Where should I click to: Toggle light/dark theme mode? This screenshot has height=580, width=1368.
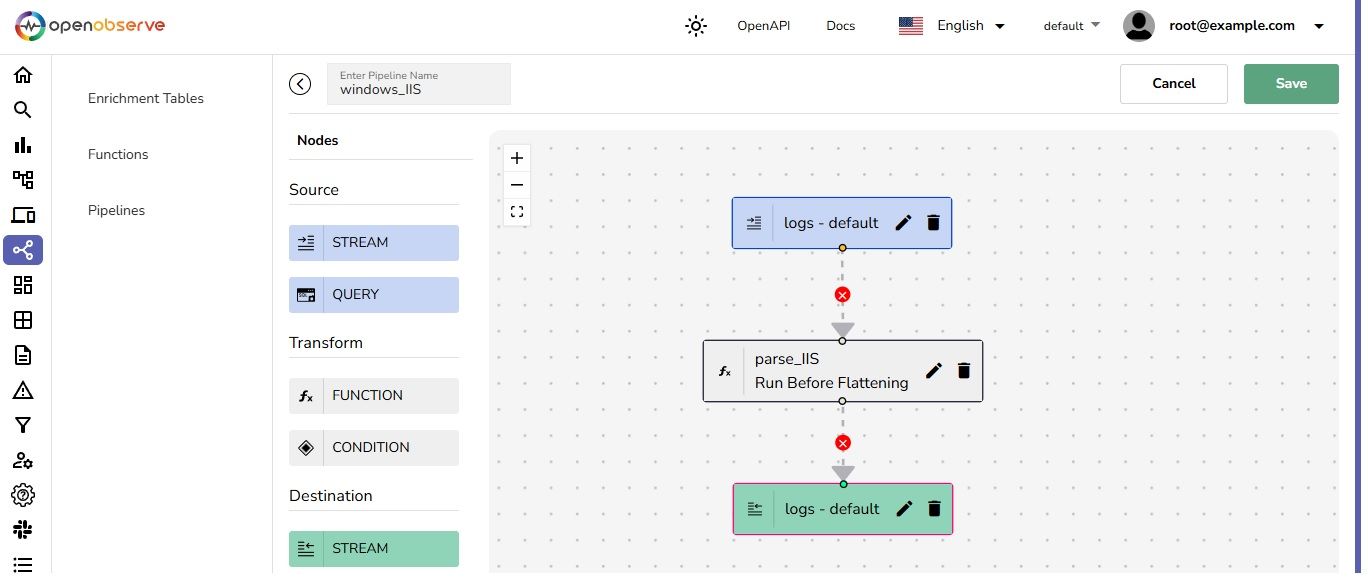coord(696,26)
